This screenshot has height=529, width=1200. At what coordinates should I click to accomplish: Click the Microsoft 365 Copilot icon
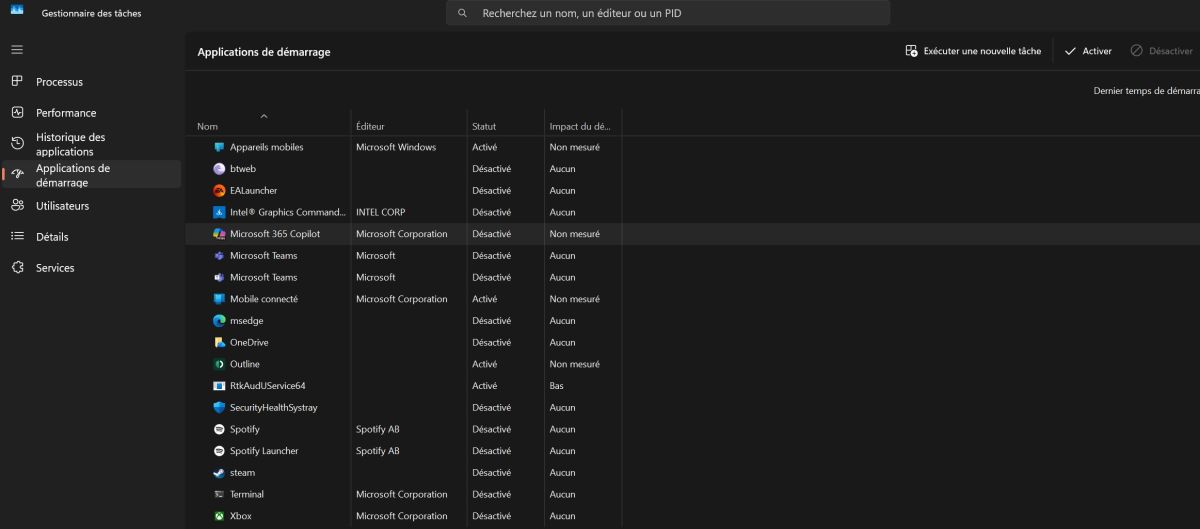point(219,234)
